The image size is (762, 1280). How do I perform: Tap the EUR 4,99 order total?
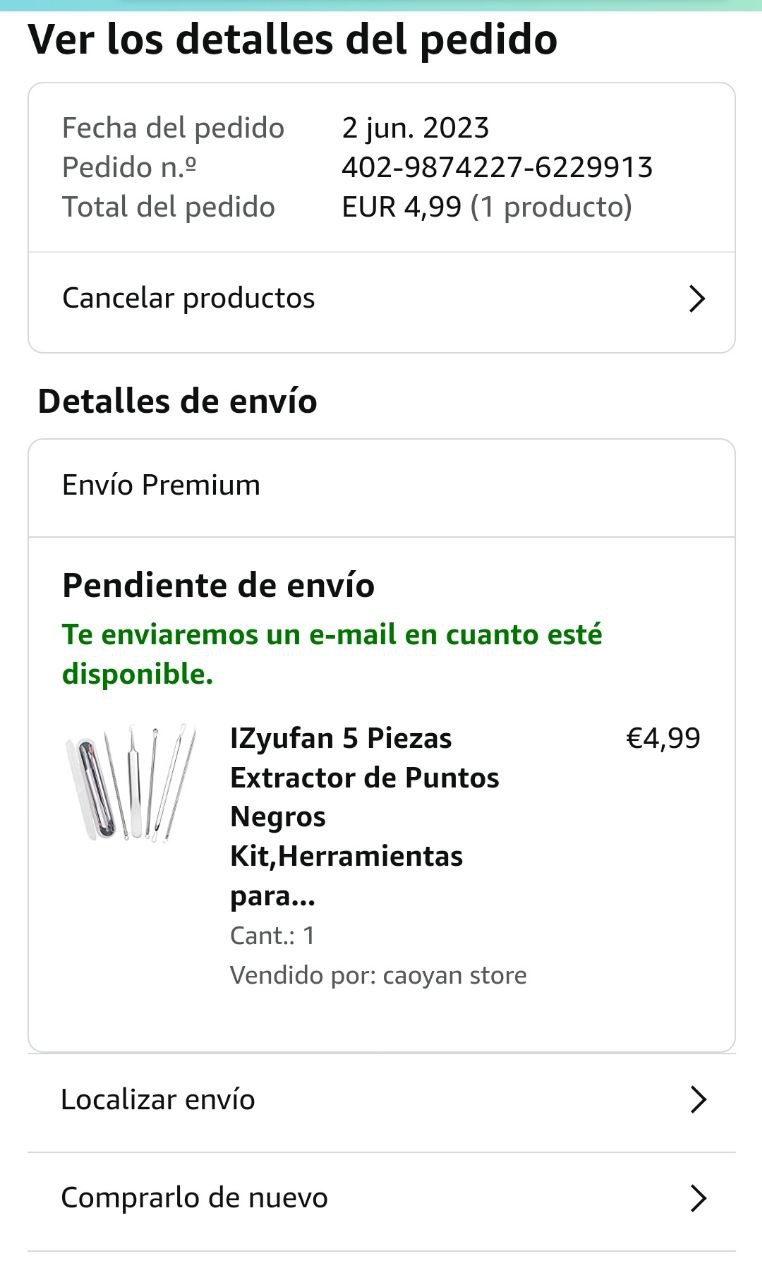coord(401,207)
